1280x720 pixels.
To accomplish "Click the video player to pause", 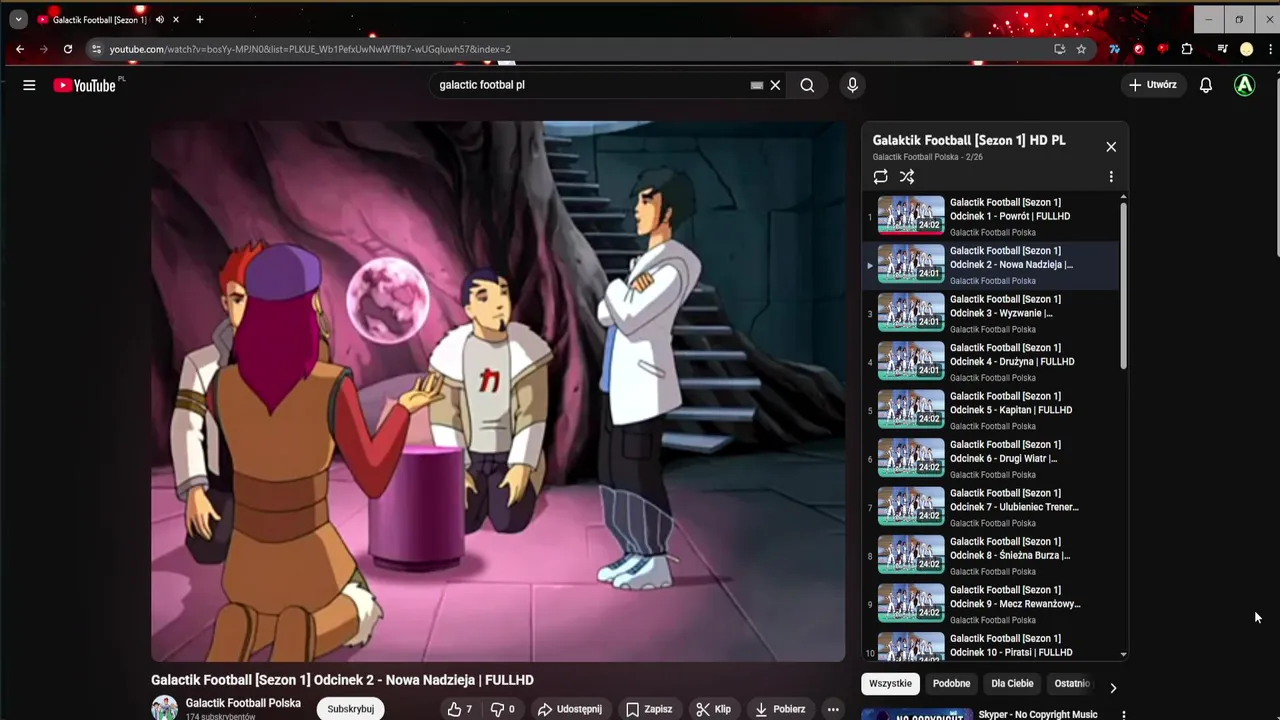I will click(498, 391).
